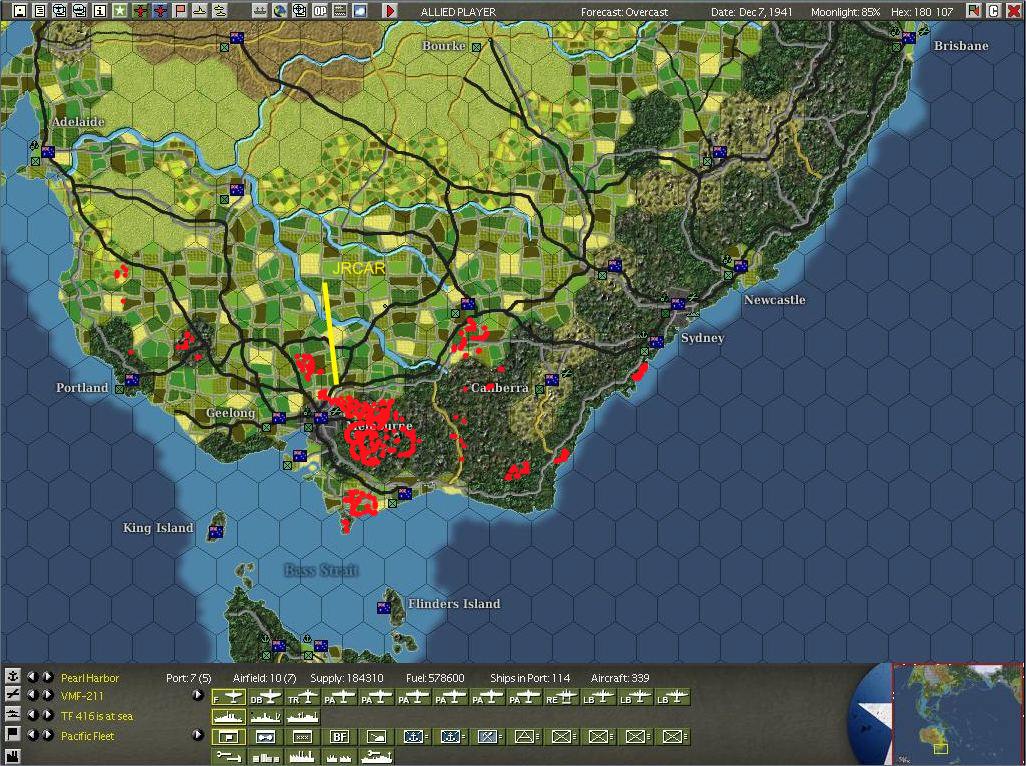Click the 'ALLIED PLAYER' label in the top bar
The height and width of the screenshot is (766, 1026).
[458, 12]
